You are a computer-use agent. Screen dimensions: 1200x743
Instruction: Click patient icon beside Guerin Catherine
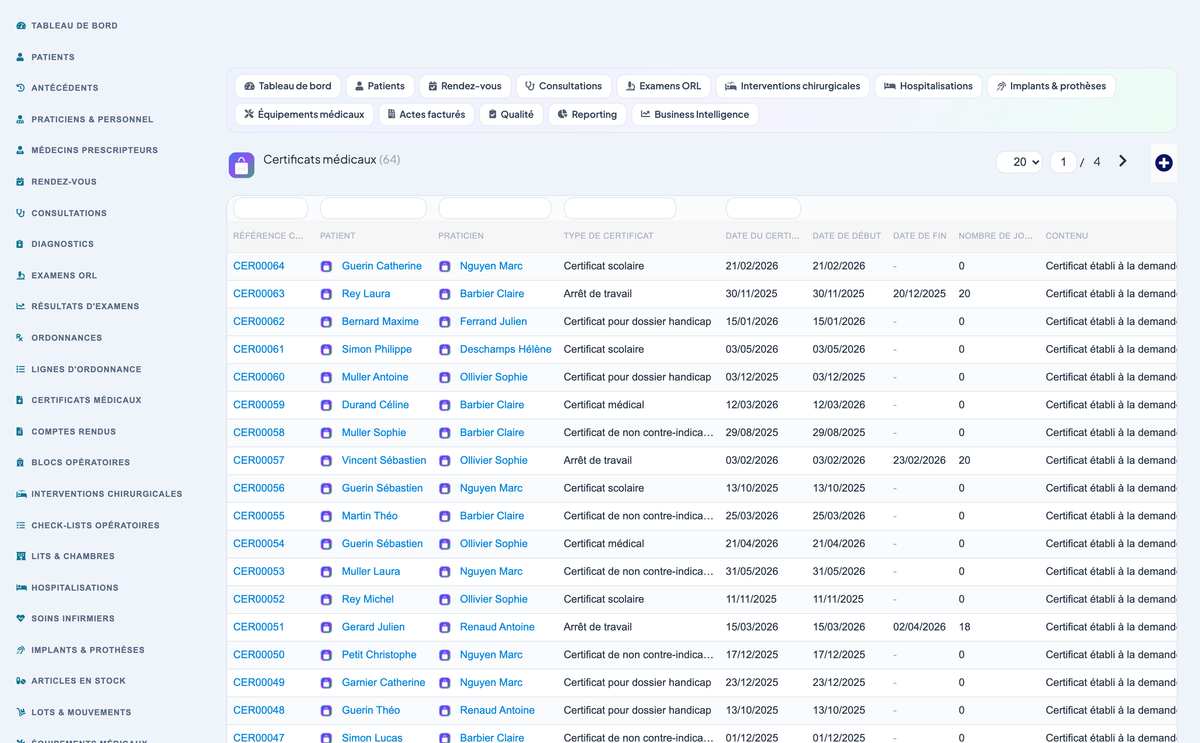326,267
